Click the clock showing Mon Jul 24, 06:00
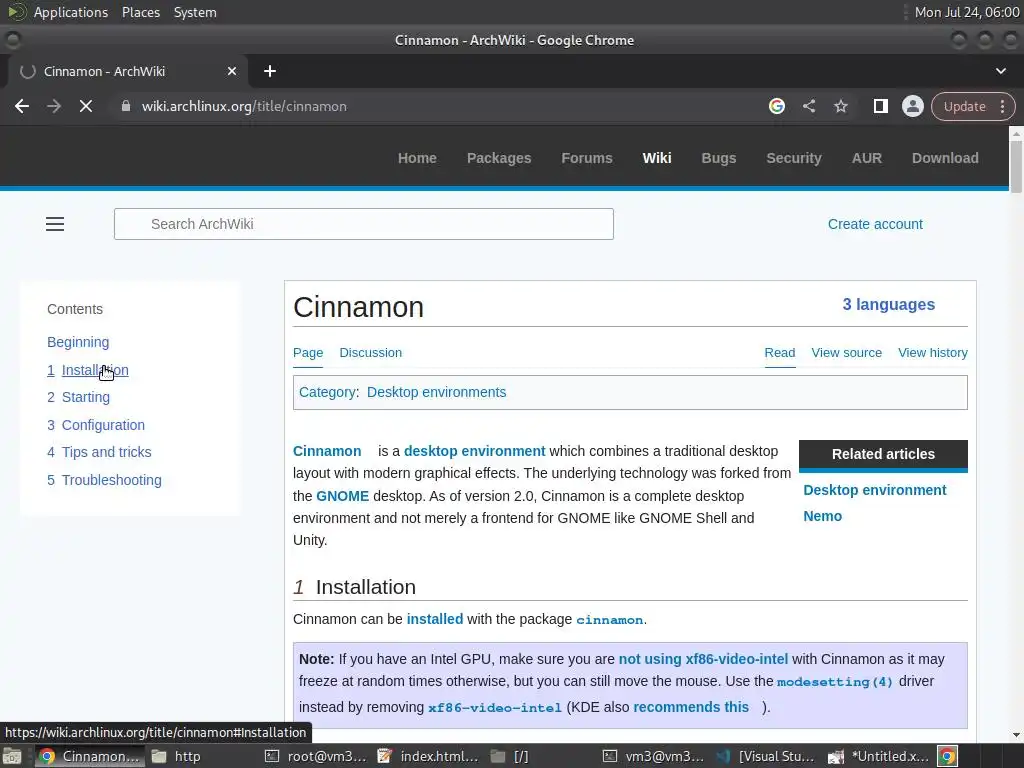 [967, 12]
